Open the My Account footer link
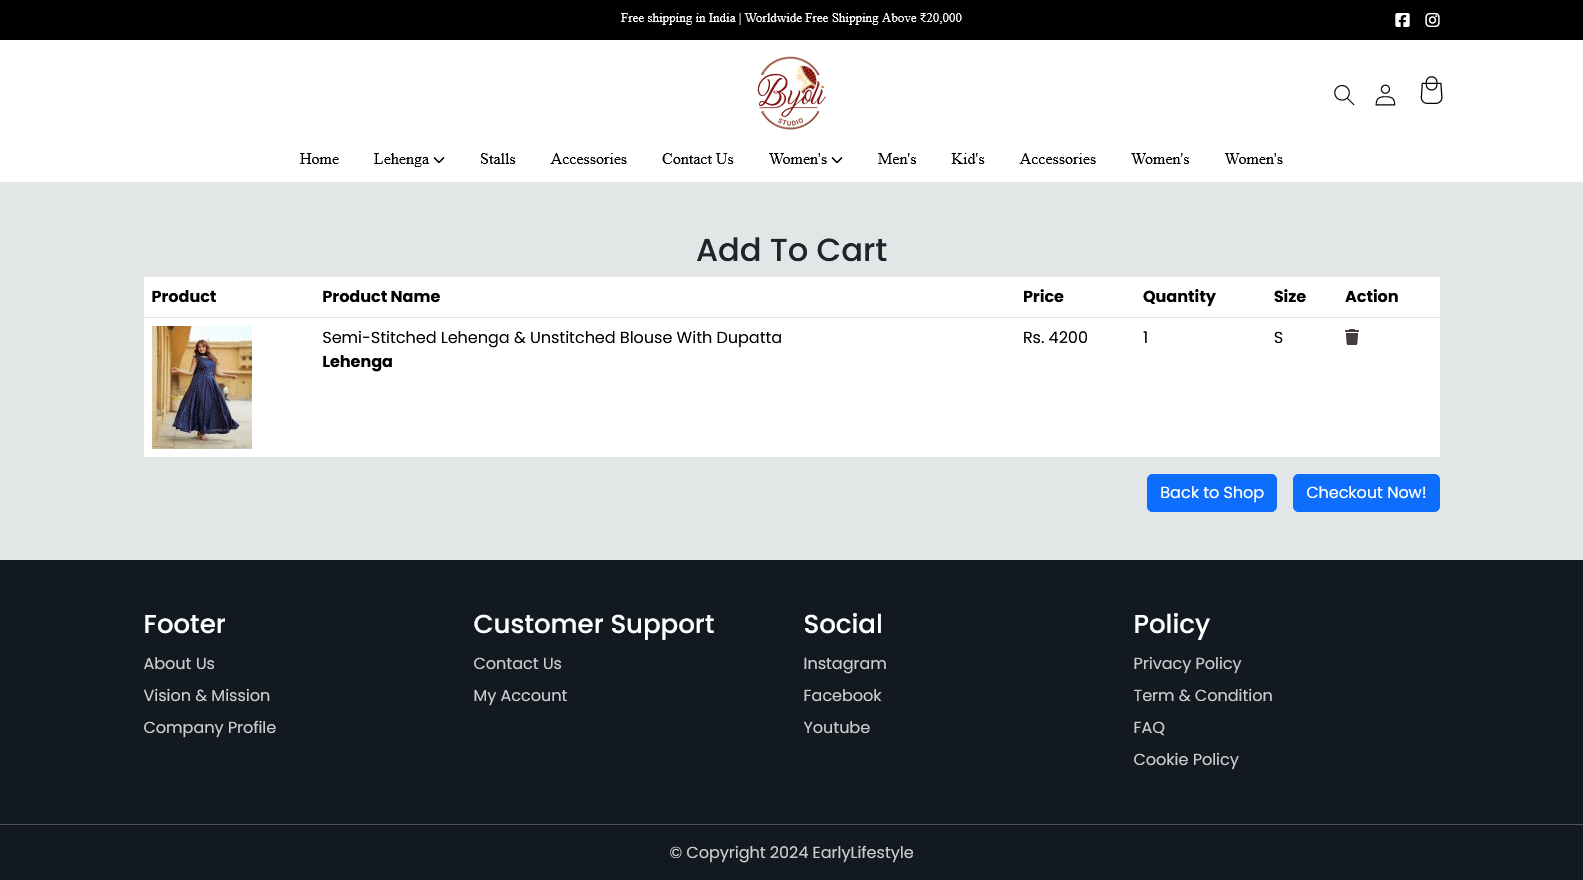The width and height of the screenshot is (1583, 880). [519, 696]
